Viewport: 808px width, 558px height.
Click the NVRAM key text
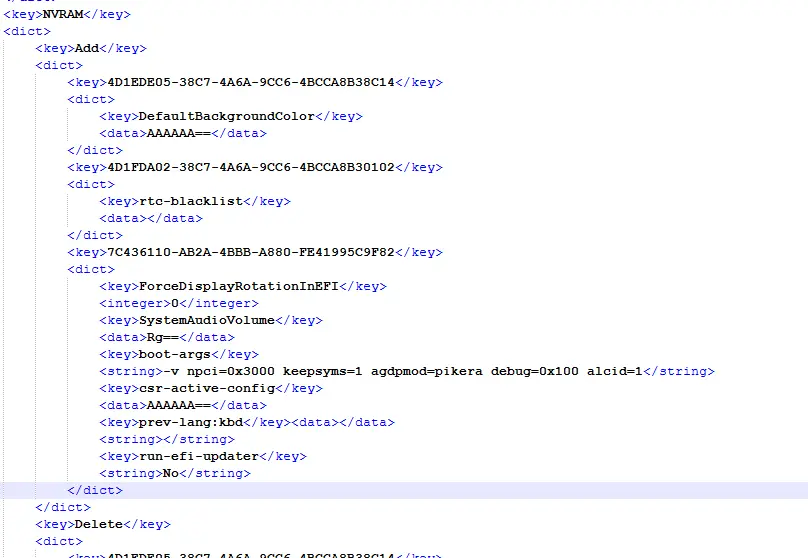click(x=62, y=14)
